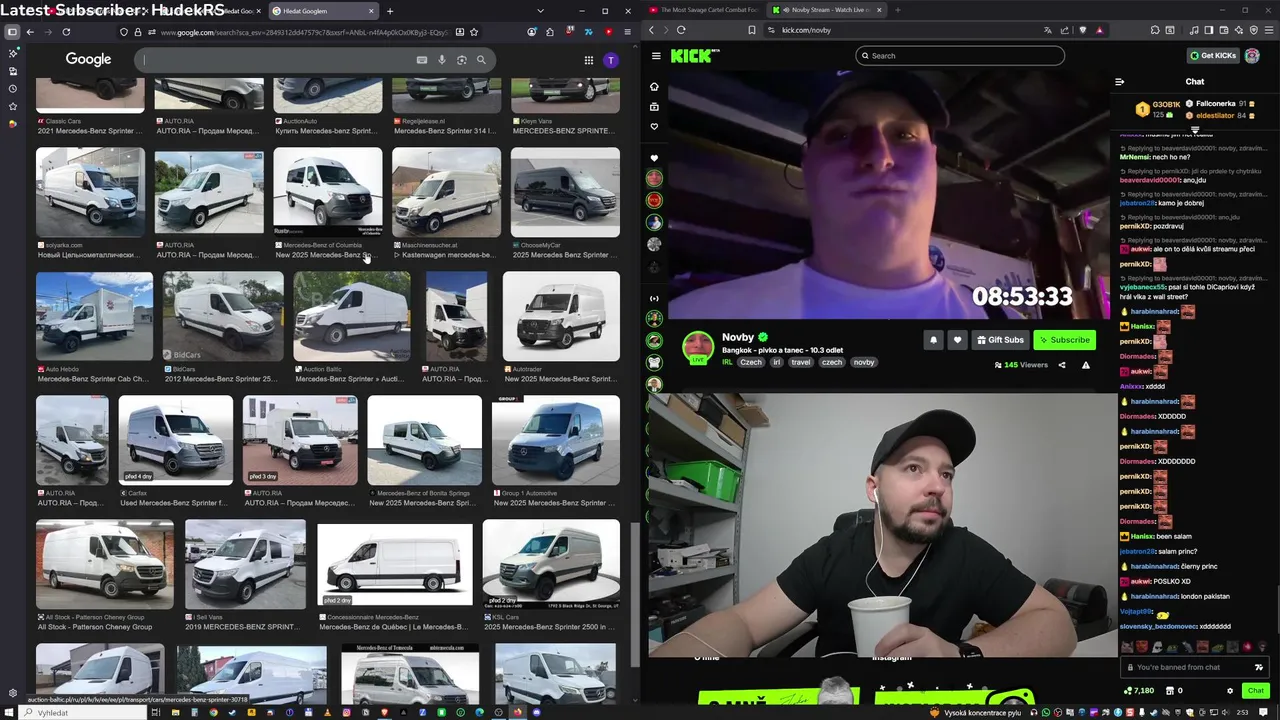The width and height of the screenshot is (1280, 720).
Task: Toggle stream notifications bell for Novby
Action: [933, 340]
